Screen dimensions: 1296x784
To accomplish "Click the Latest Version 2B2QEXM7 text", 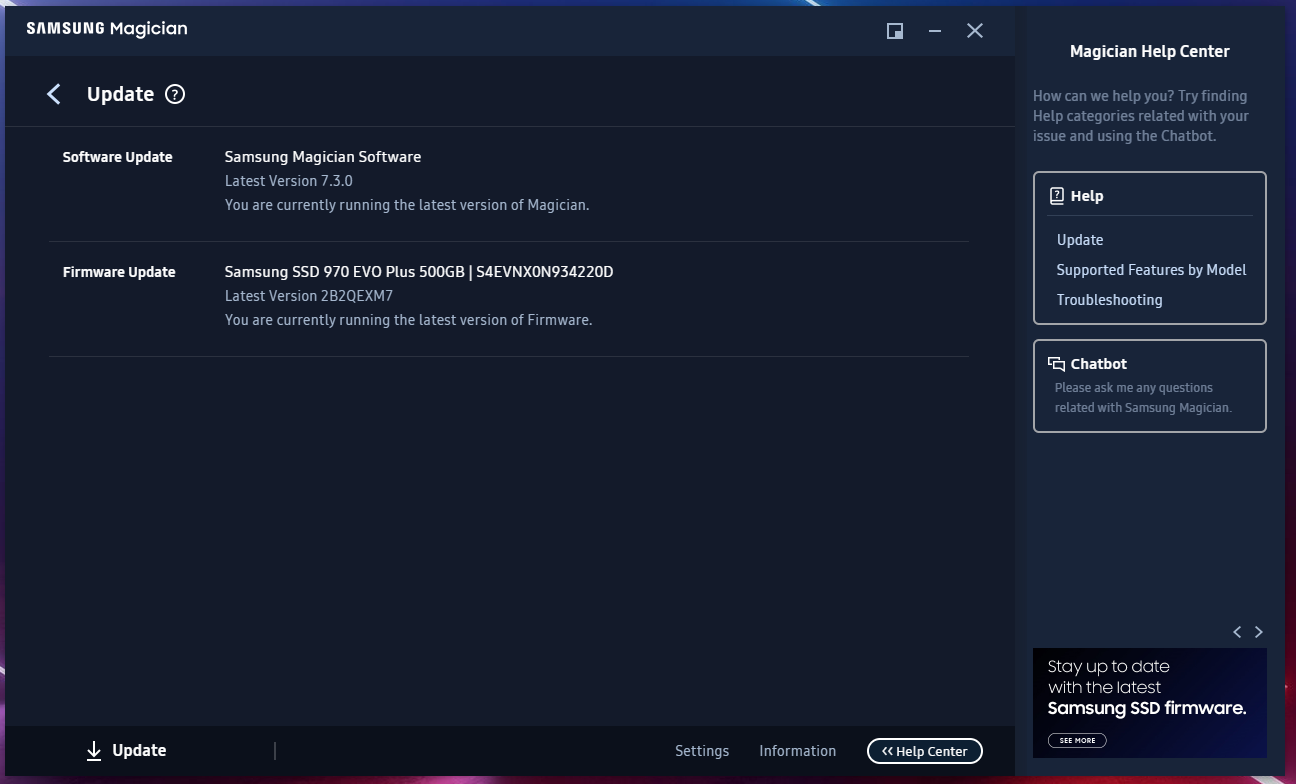I will tap(309, 296).
